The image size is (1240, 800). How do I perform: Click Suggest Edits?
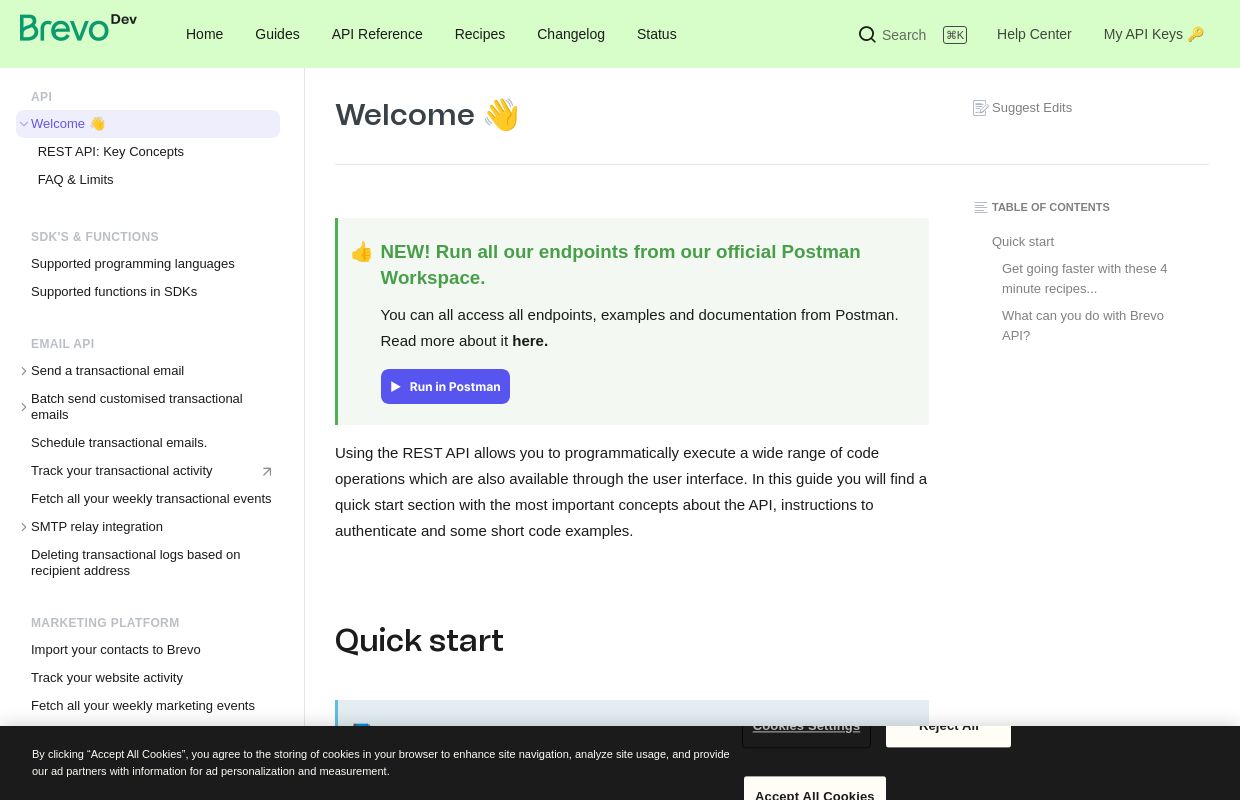point(1022,108)
